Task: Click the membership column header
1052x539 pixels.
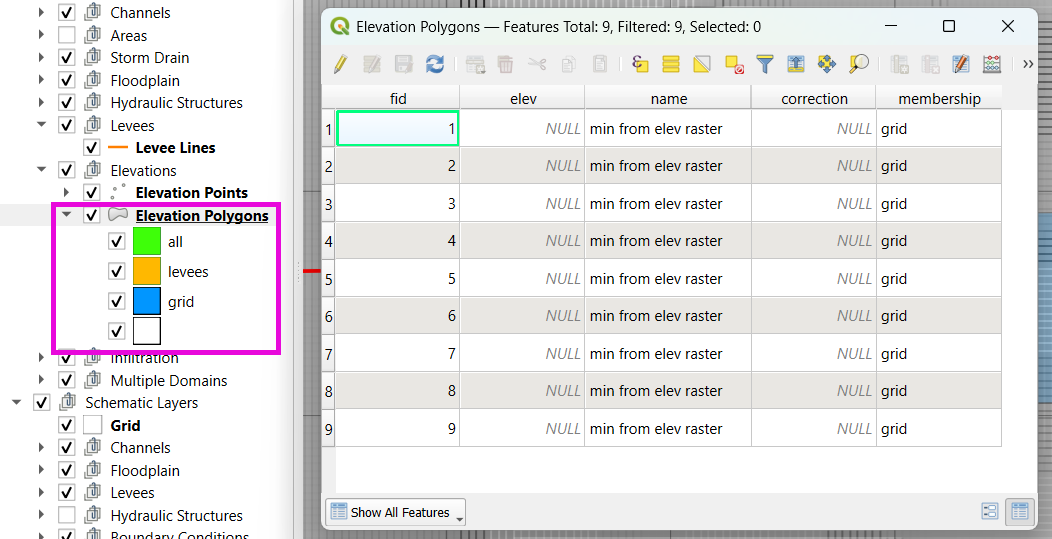Action: coord(939,98)
